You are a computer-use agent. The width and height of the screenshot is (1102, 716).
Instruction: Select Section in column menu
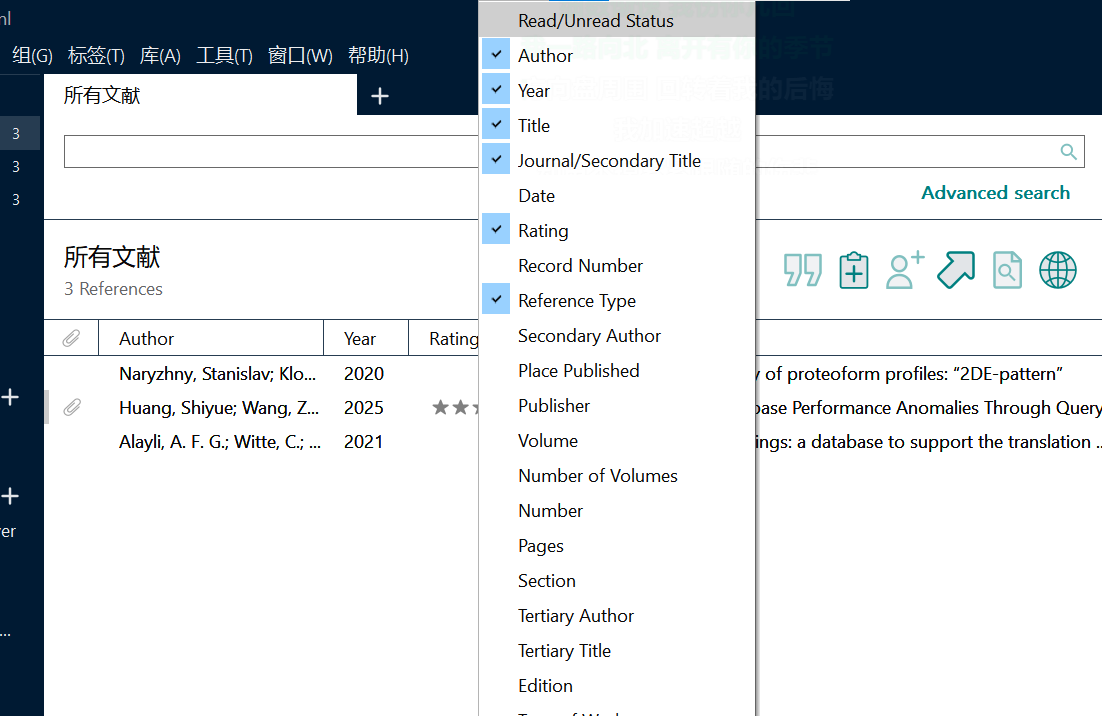pyautogui.click(x=616, y=580)
